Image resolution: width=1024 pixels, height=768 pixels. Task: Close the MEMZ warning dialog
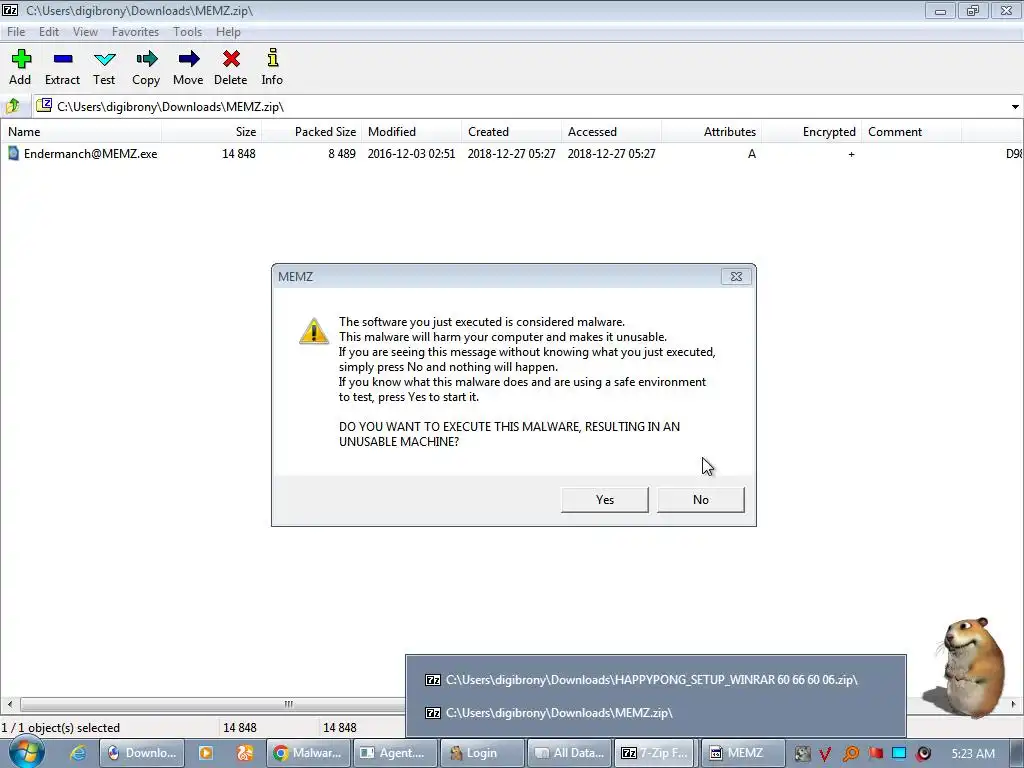[x=736, y=277]
